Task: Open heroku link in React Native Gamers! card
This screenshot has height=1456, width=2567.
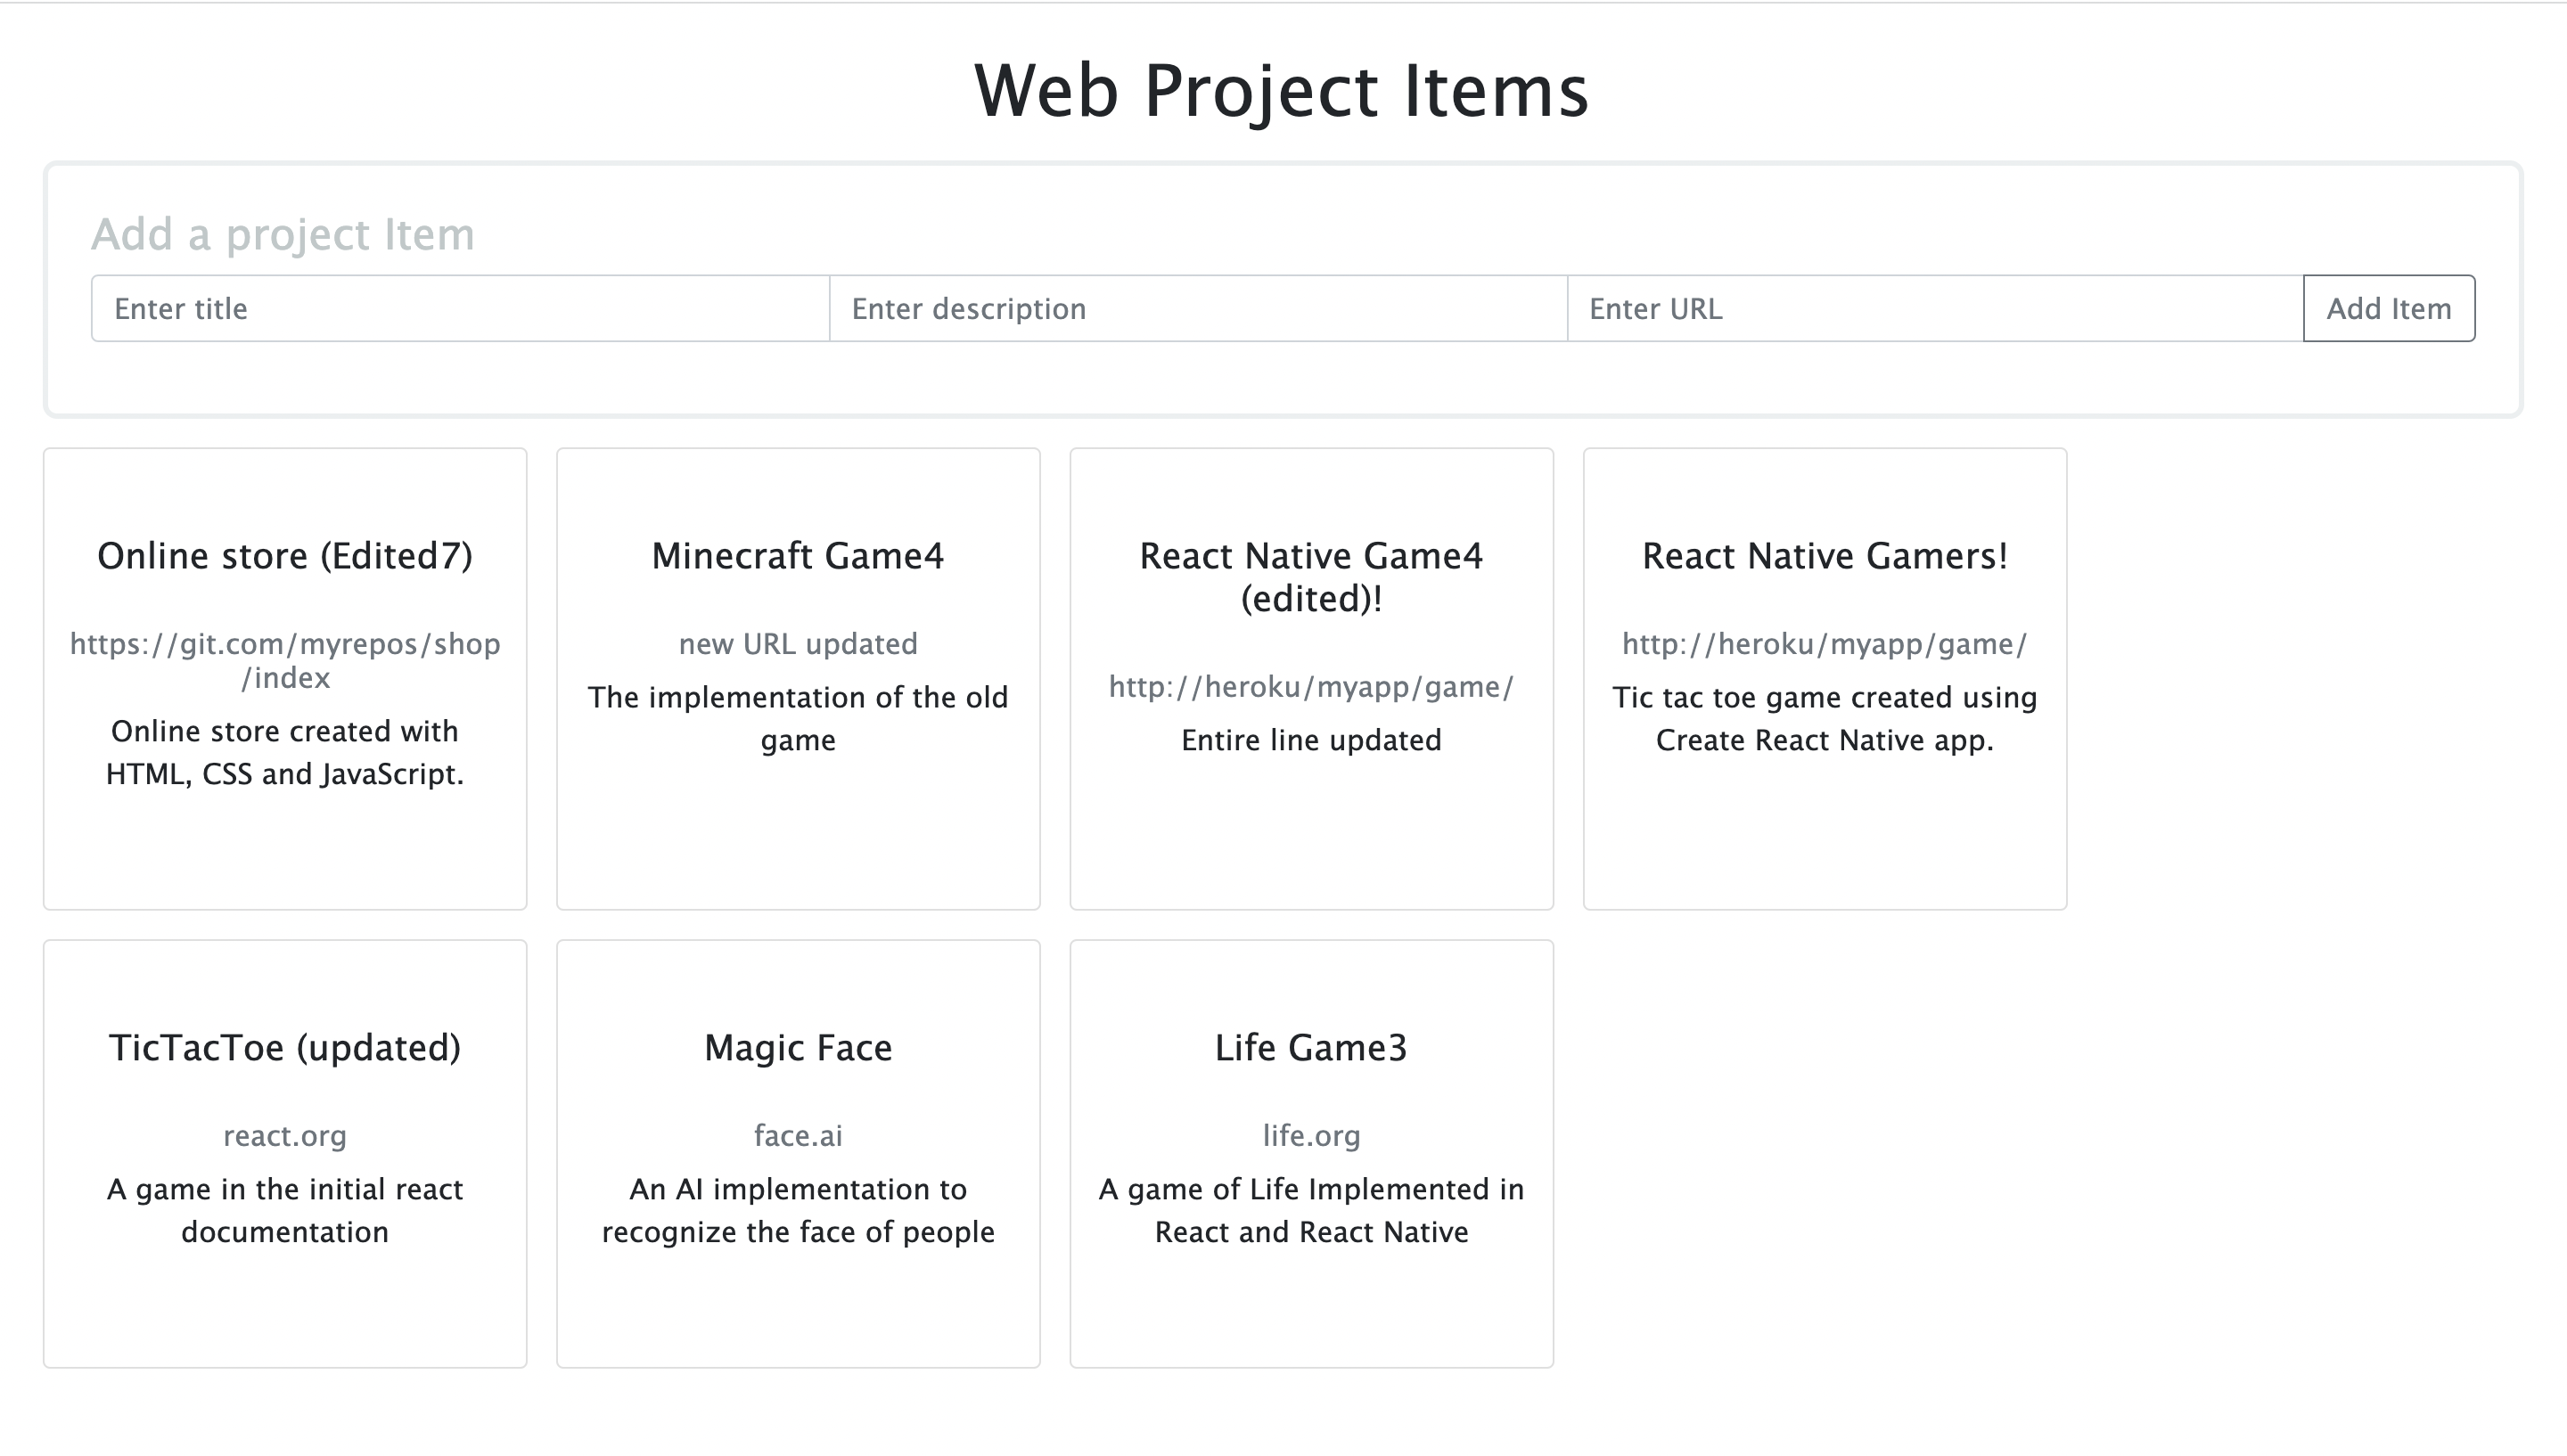Action: pyautogui.click(x=1824, y=644)
